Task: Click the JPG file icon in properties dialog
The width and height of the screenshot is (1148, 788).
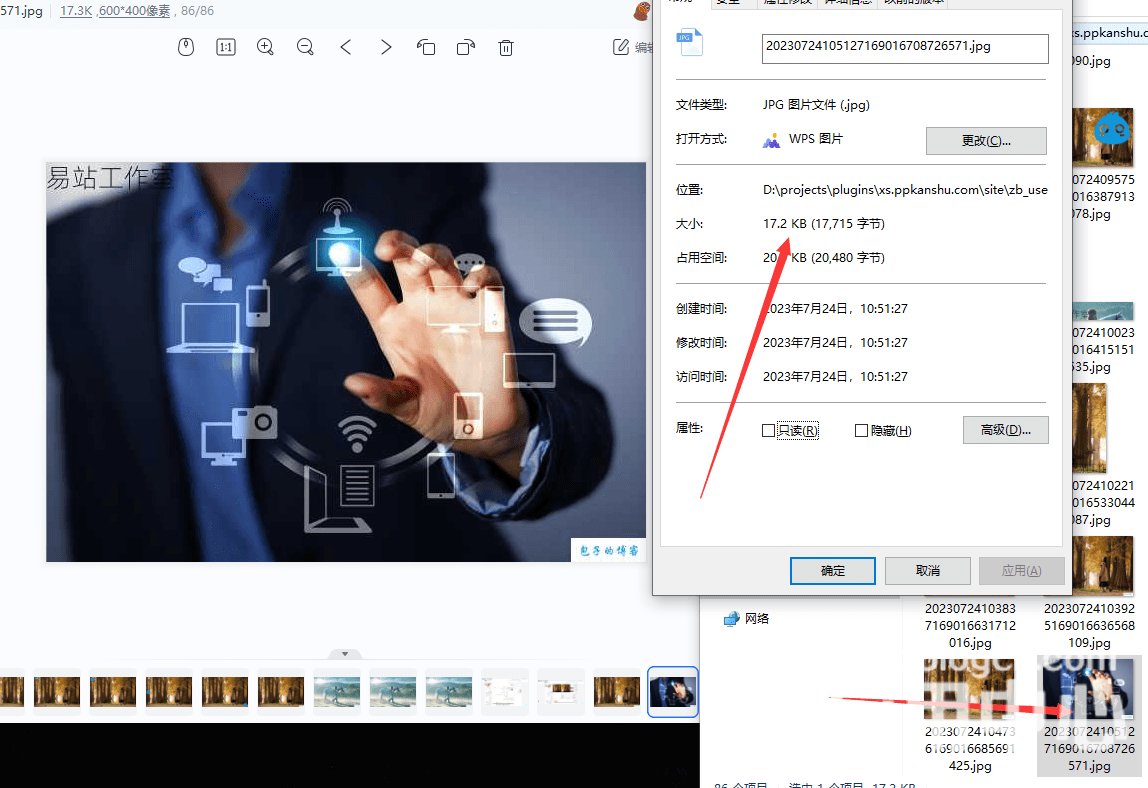Action: 690,42
